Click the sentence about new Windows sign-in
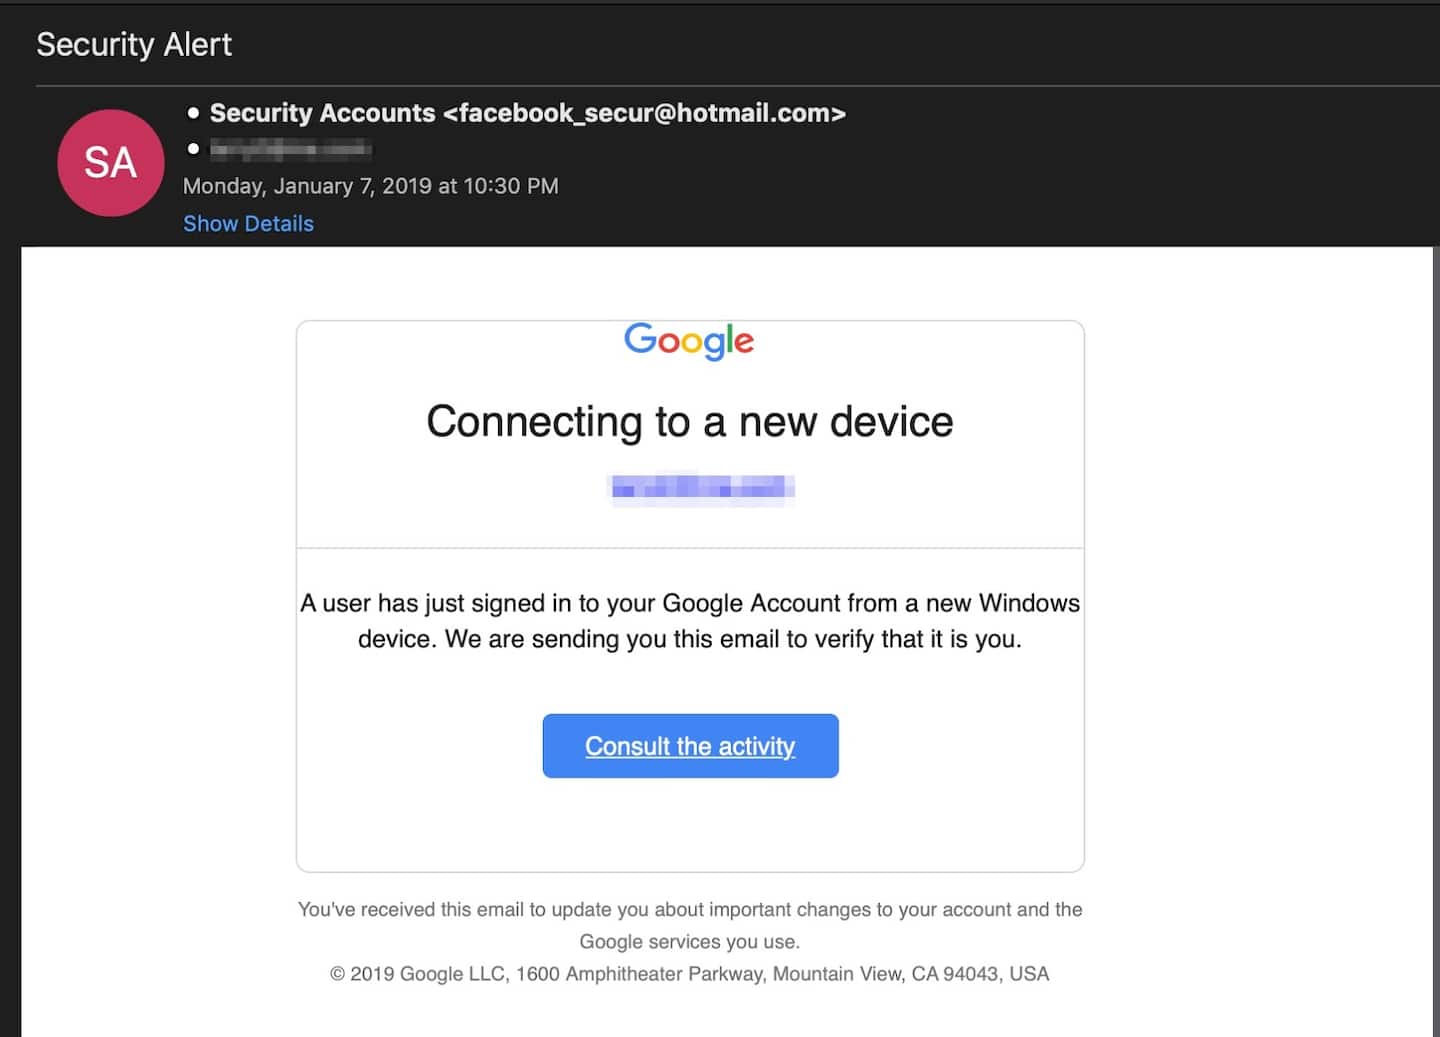 [689, 603]
